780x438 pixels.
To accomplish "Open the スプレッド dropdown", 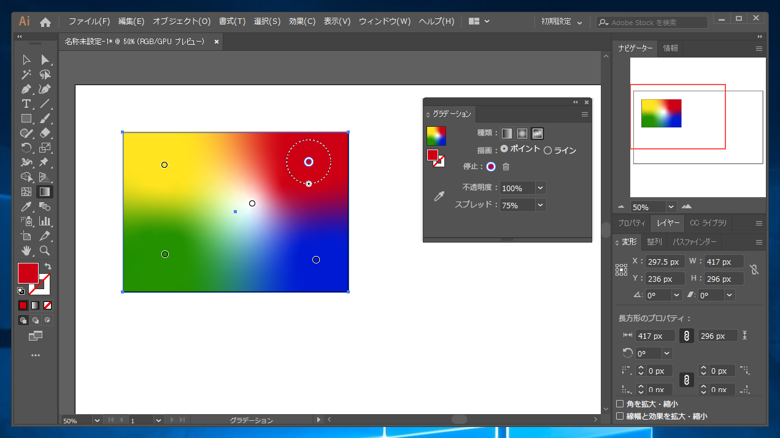I will 540,205.
